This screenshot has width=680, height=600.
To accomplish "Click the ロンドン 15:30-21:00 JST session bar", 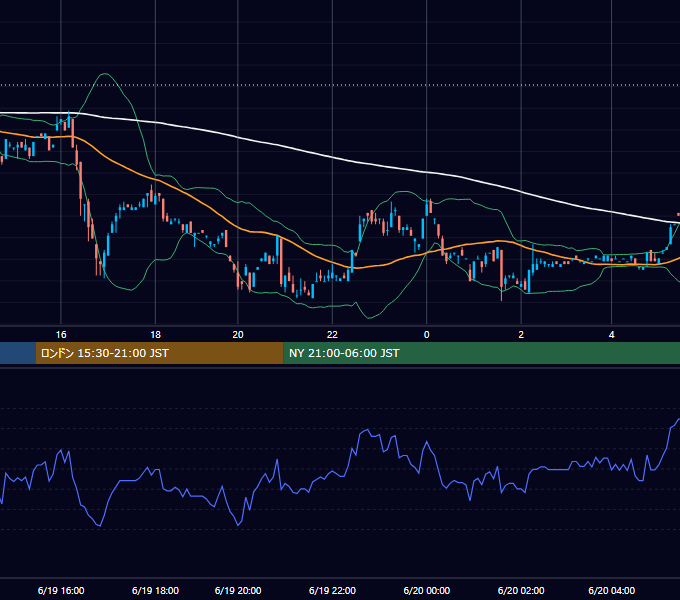I will (x=159, y=353).
